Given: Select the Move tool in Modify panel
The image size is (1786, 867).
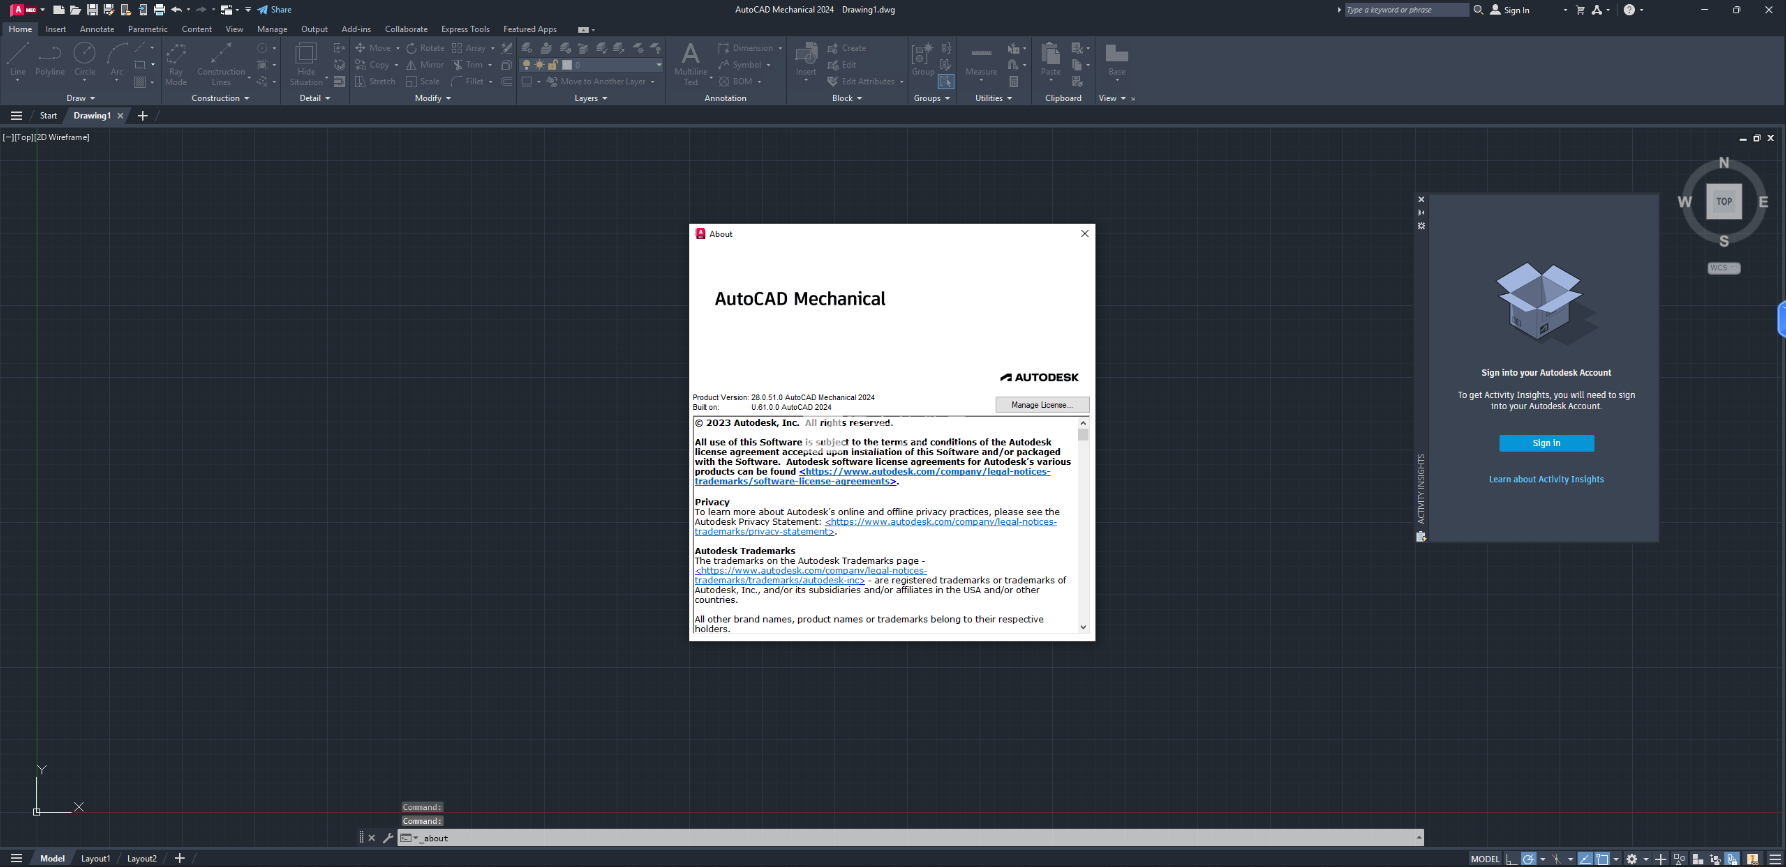Looking at the screenshot, I should (373, 48).
